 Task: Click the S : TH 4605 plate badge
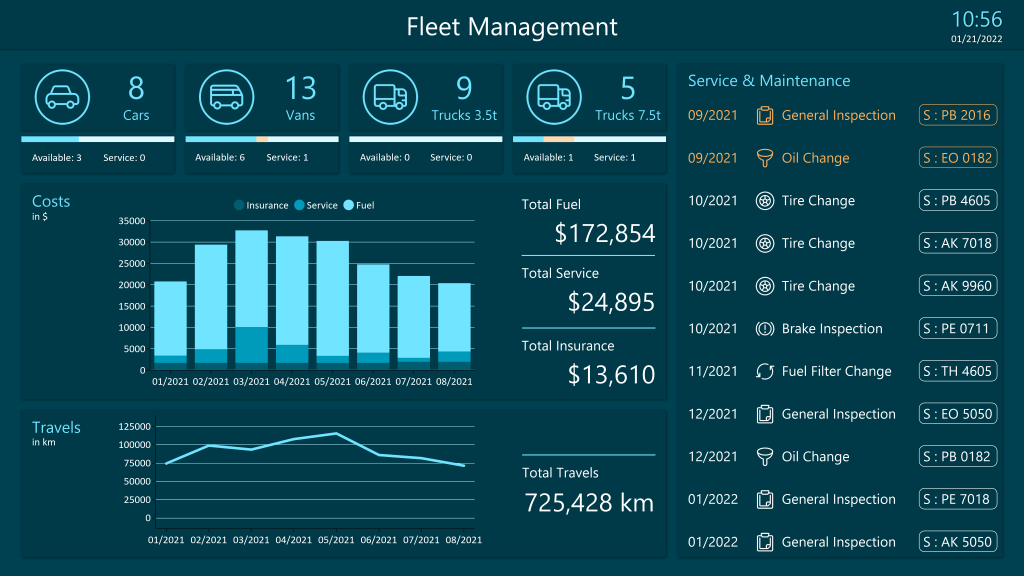tap(958, 372)
